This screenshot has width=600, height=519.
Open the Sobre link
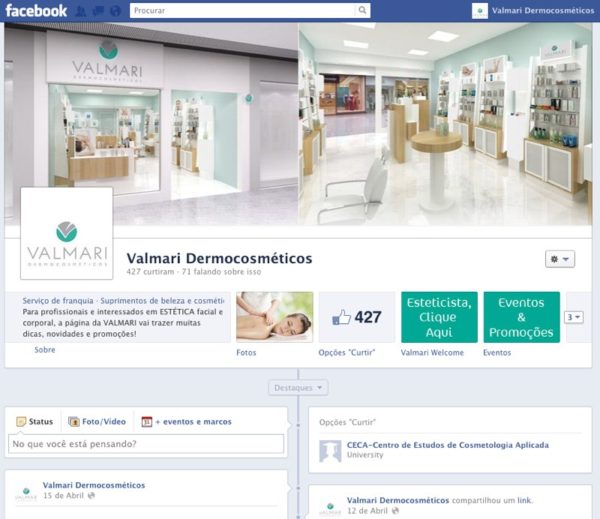pyautogui.click(x=45, y=350)
